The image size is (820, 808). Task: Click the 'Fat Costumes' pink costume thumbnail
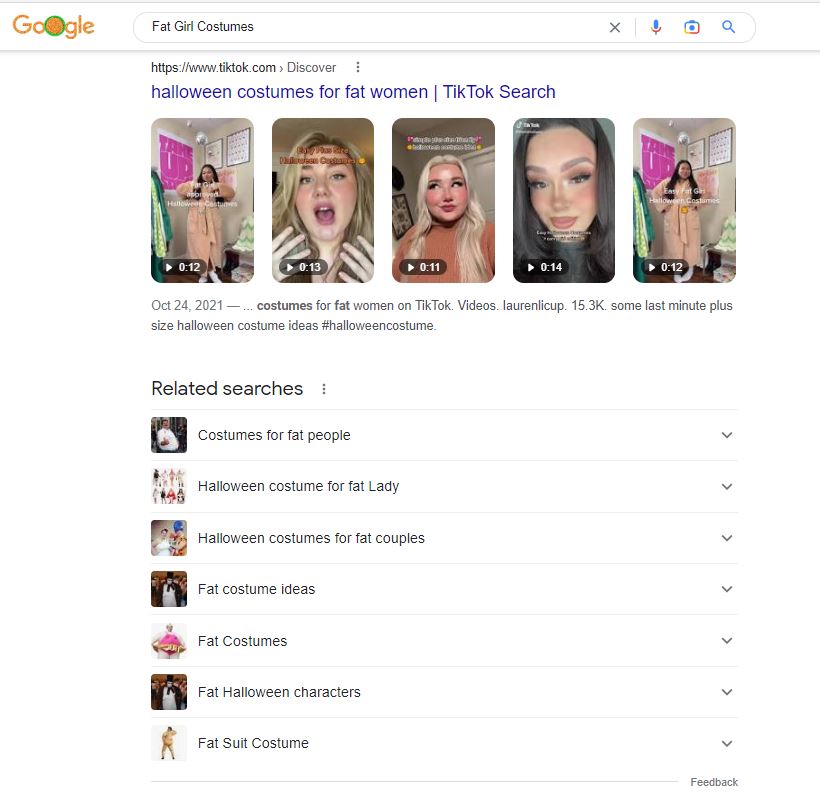point(169,641)
